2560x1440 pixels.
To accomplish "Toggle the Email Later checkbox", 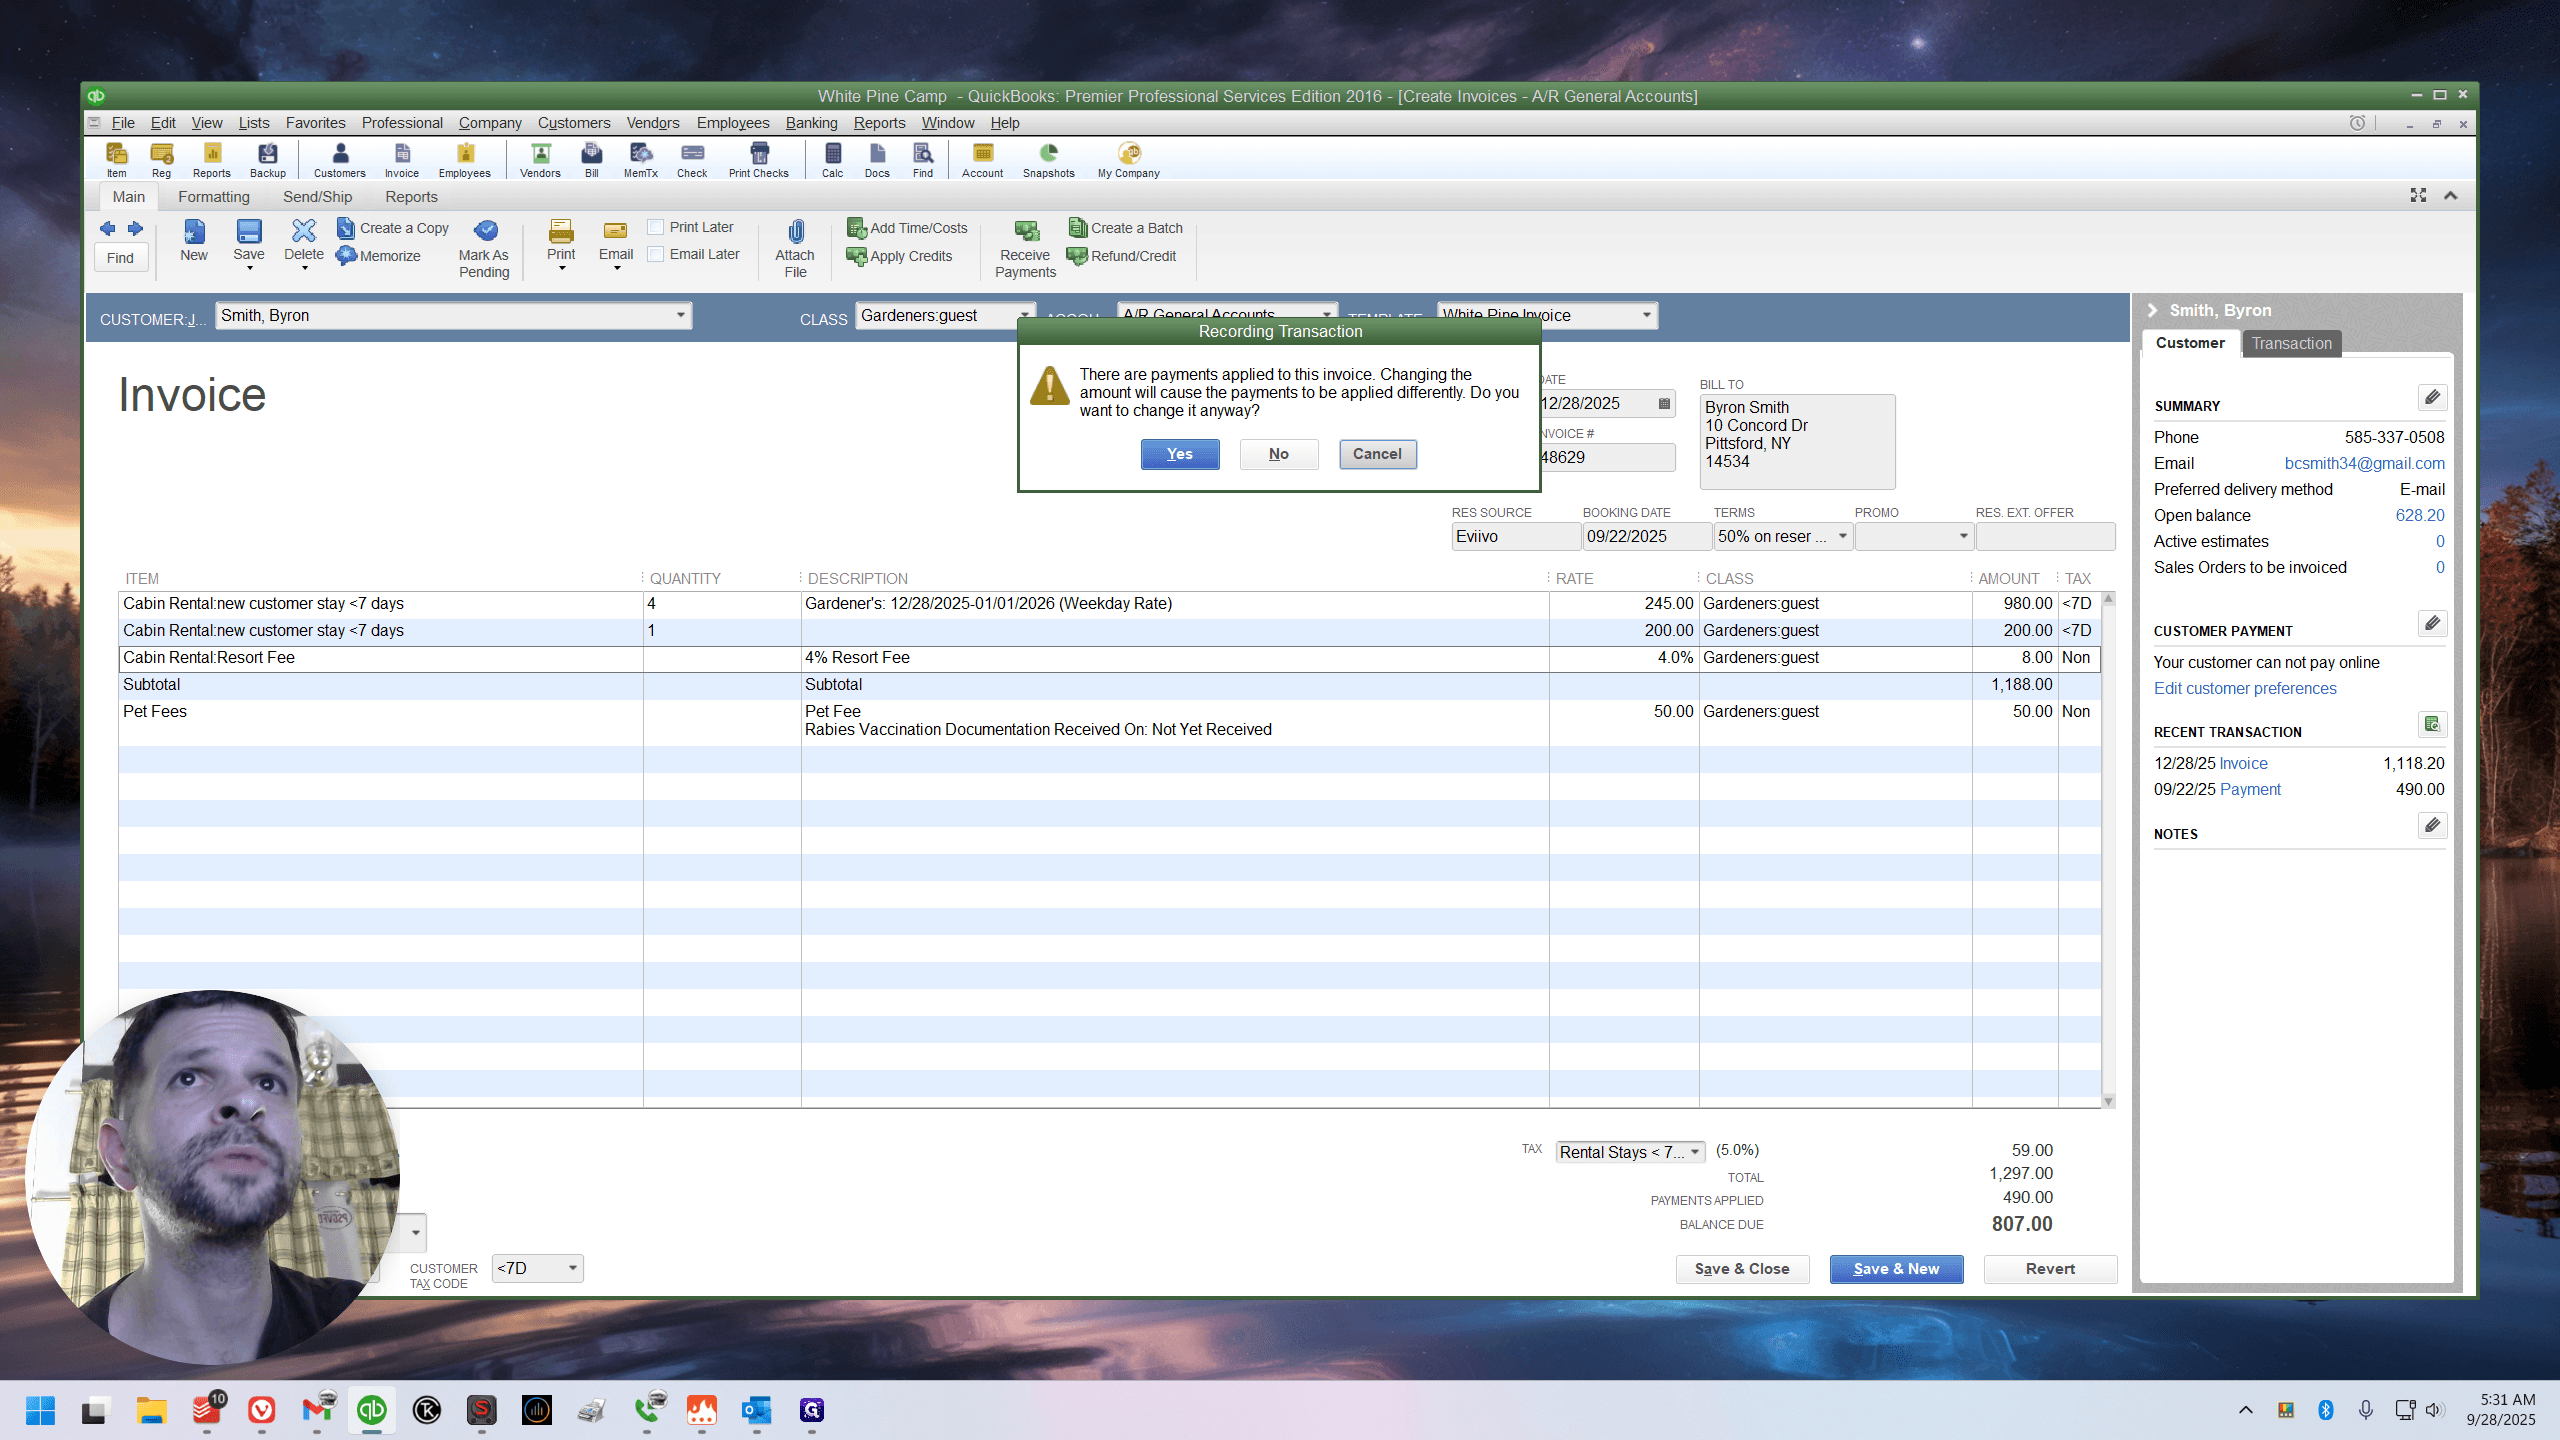I will pyautogui.click(x=656, y=254).
